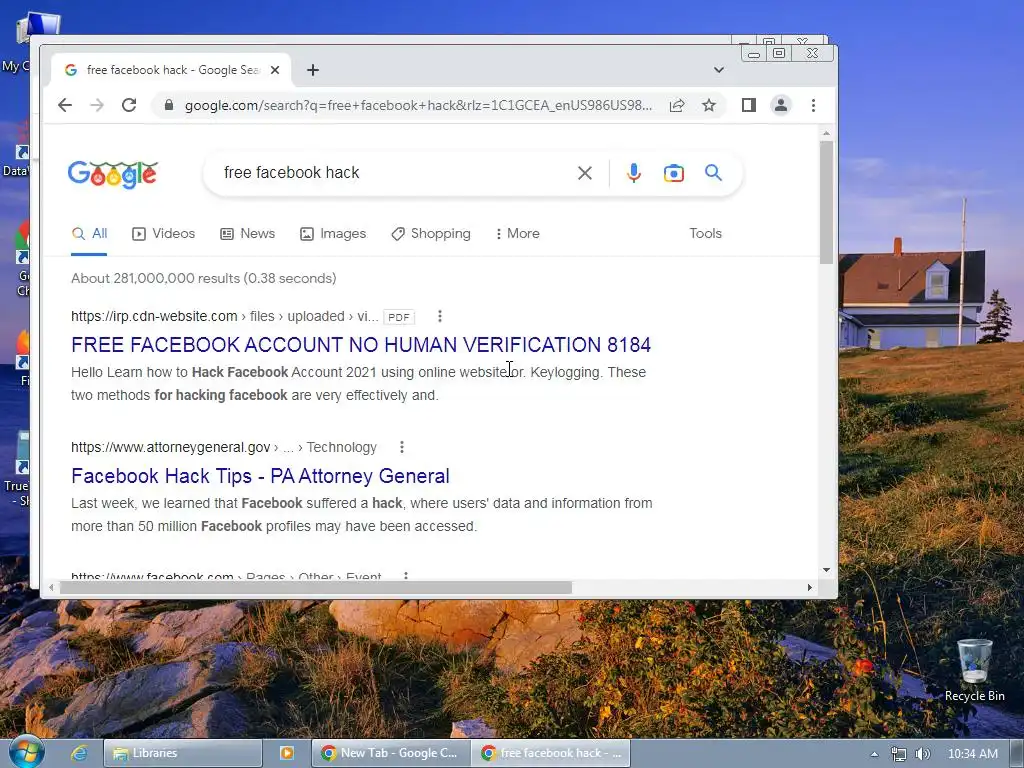
Task: Clear the search box with the X
Action: pos(584,173)
